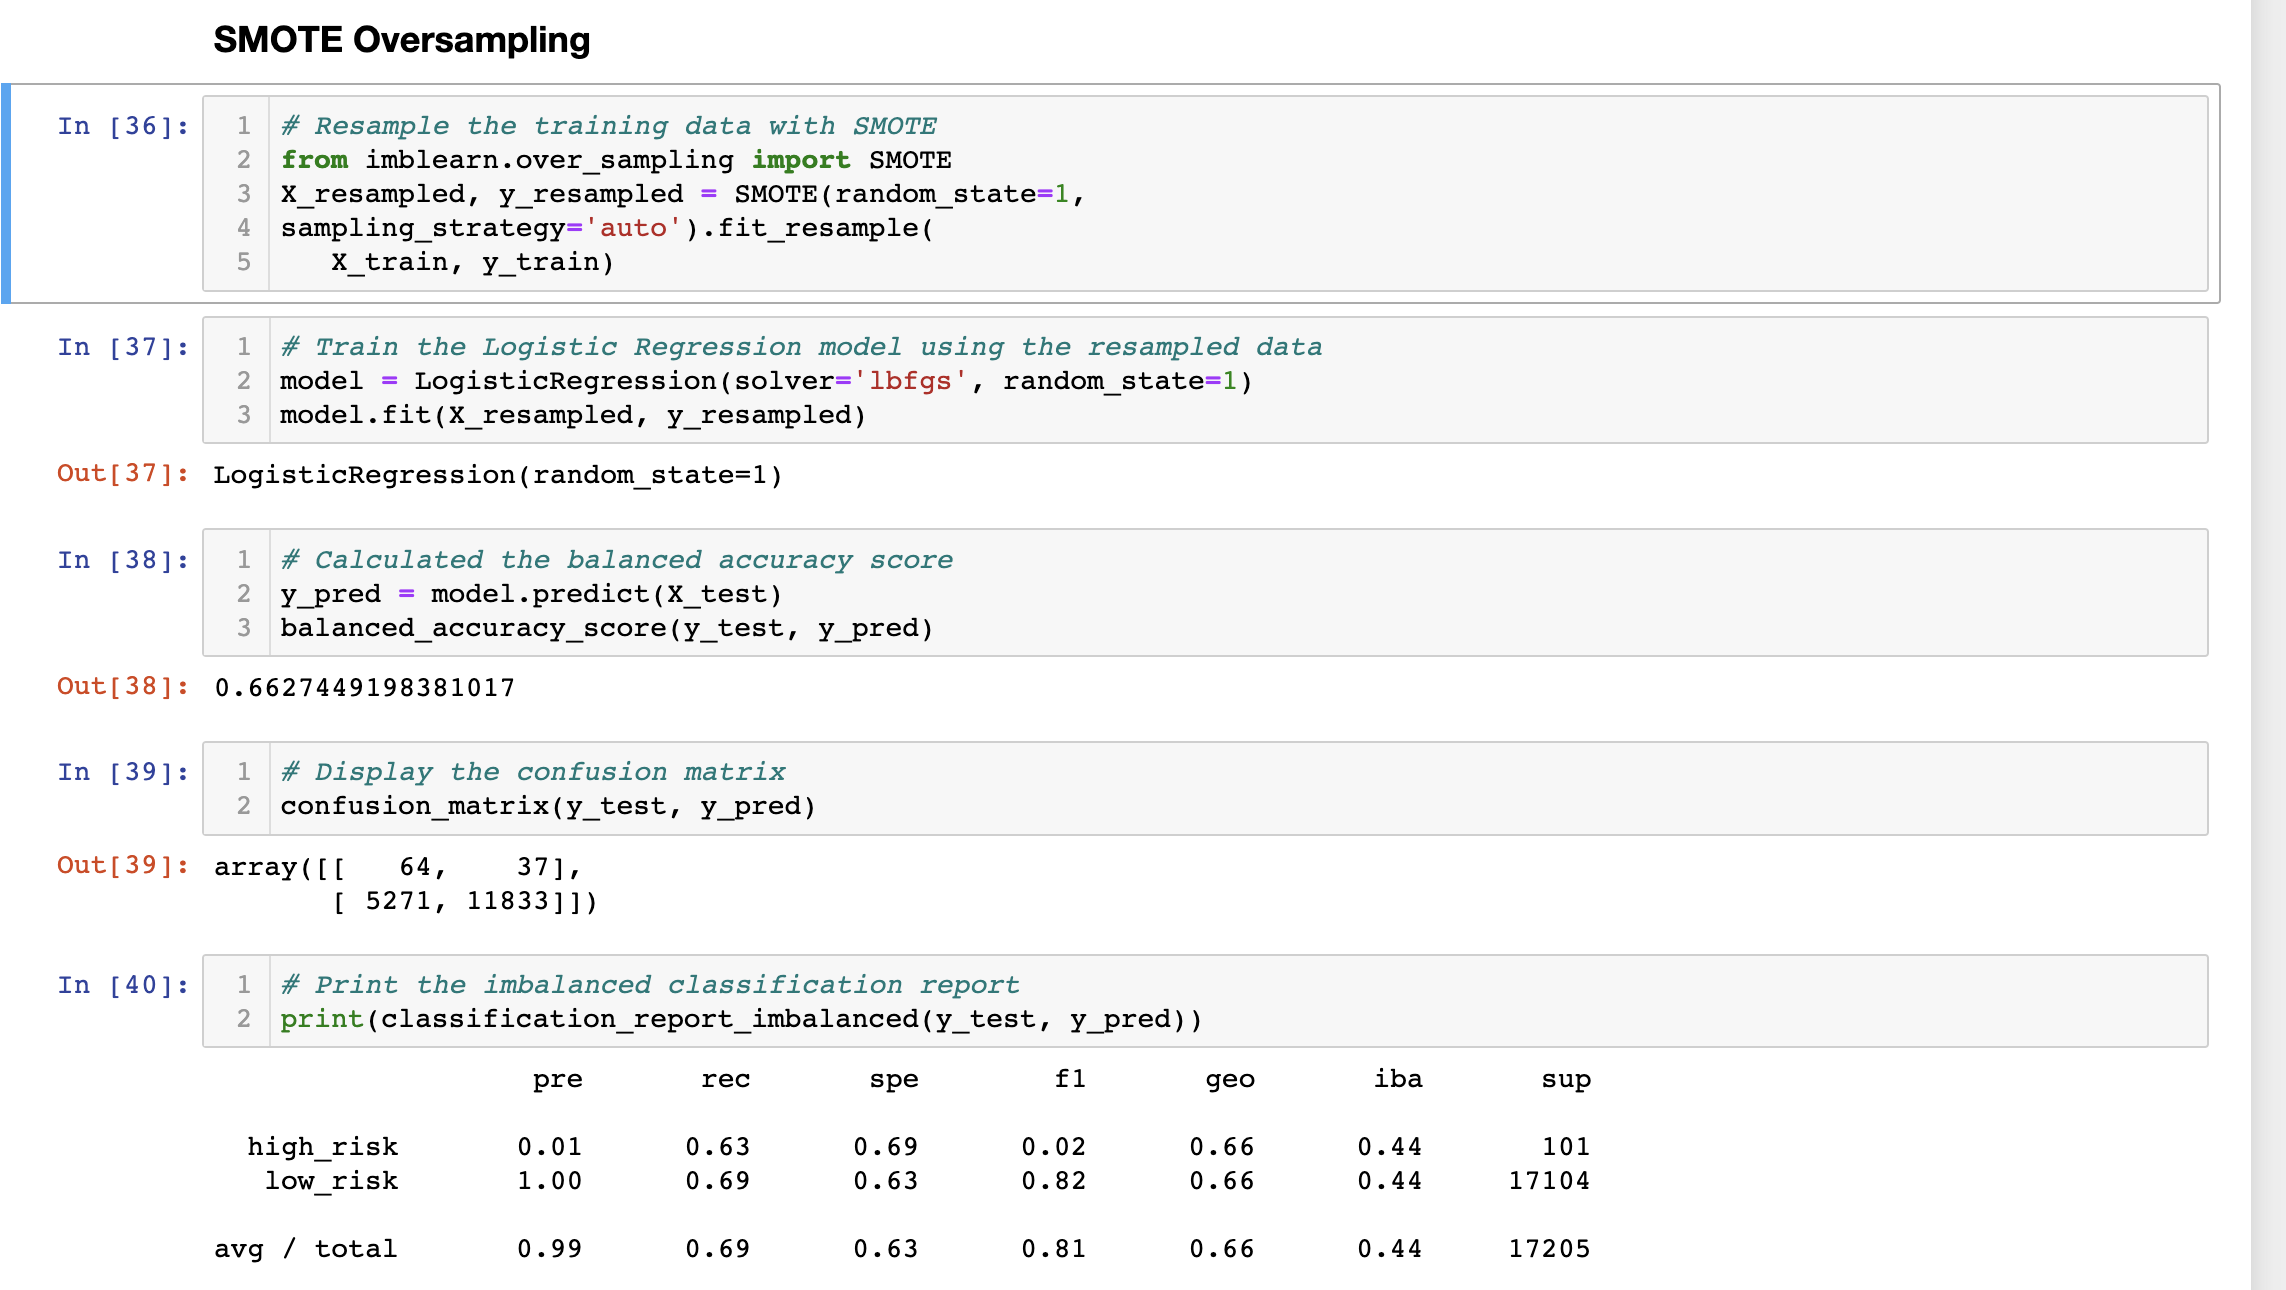Place cursor in the model.fit code line

(570, 414)
